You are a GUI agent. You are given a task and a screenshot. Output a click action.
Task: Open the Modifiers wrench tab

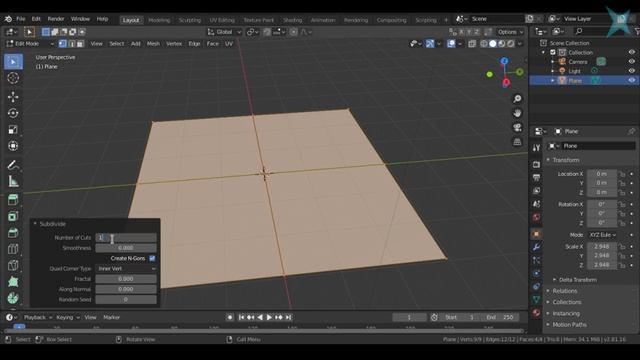[536, 247]
